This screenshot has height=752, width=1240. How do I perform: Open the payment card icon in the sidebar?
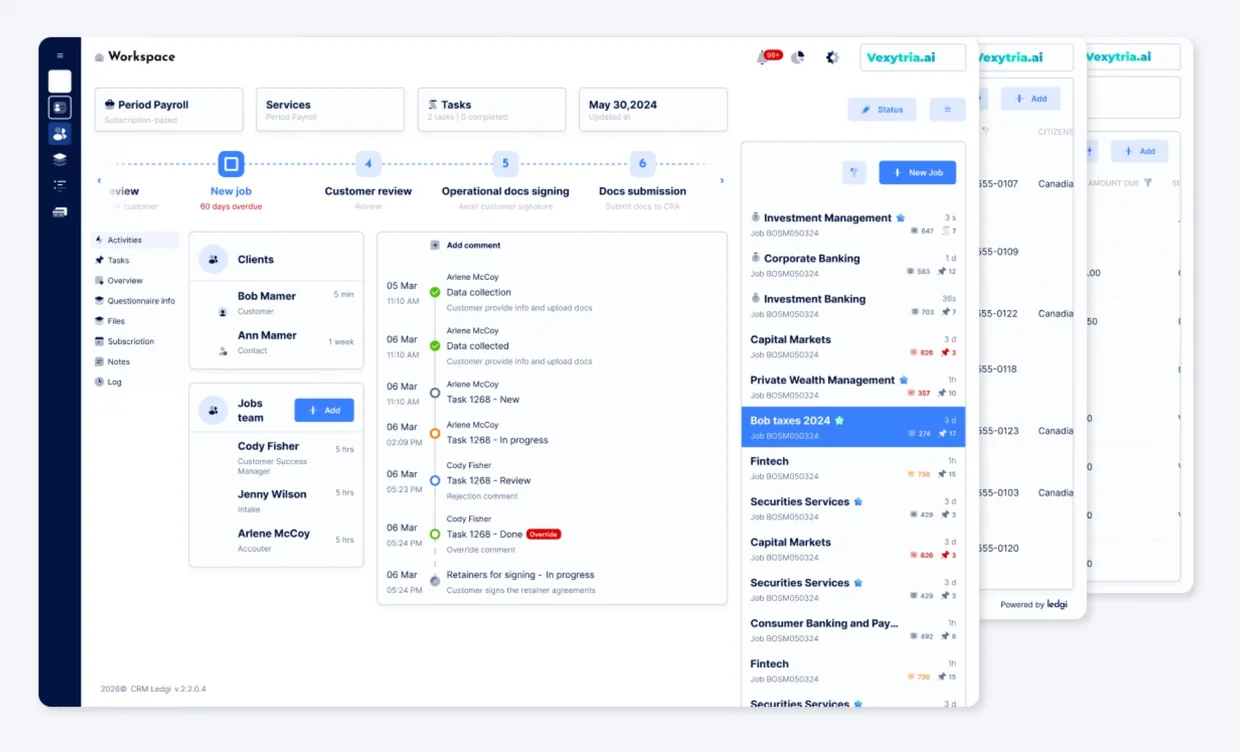tap(60, 212)
